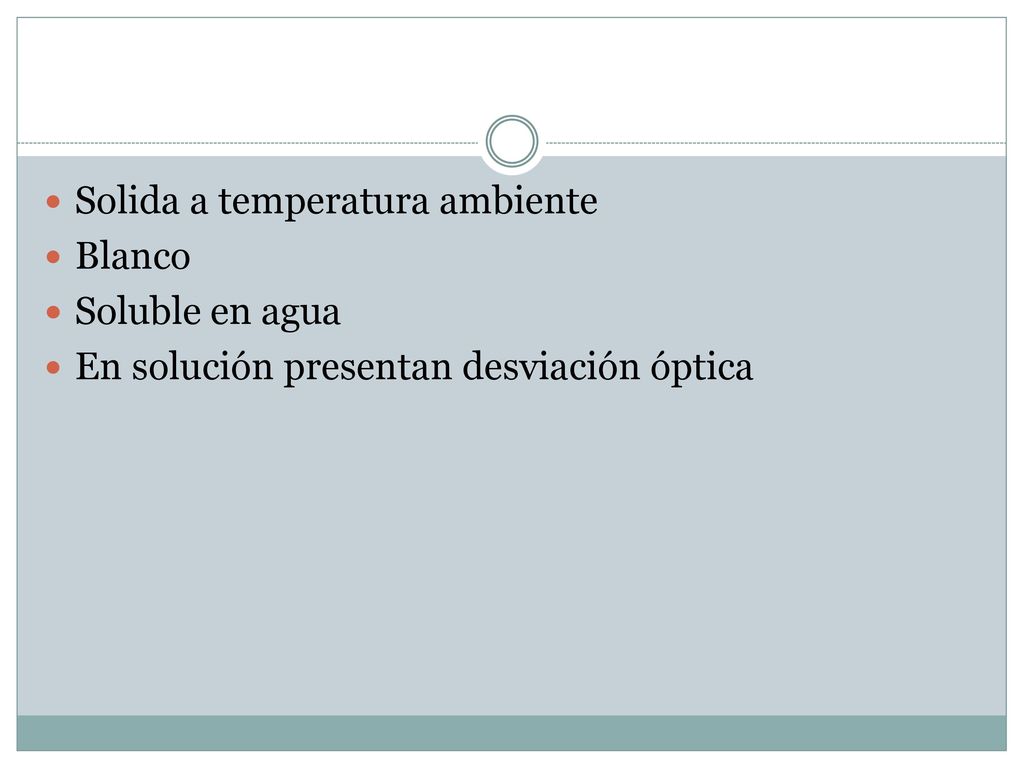Select the word 'agua'
Image resolution: width=1024 pixels, height=768 pixels.
[301, 314]
